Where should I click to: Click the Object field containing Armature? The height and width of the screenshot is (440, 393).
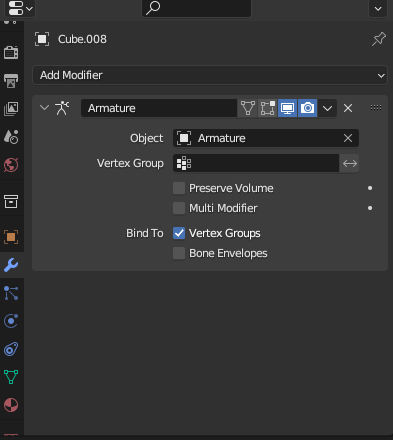tap(266, 138)
